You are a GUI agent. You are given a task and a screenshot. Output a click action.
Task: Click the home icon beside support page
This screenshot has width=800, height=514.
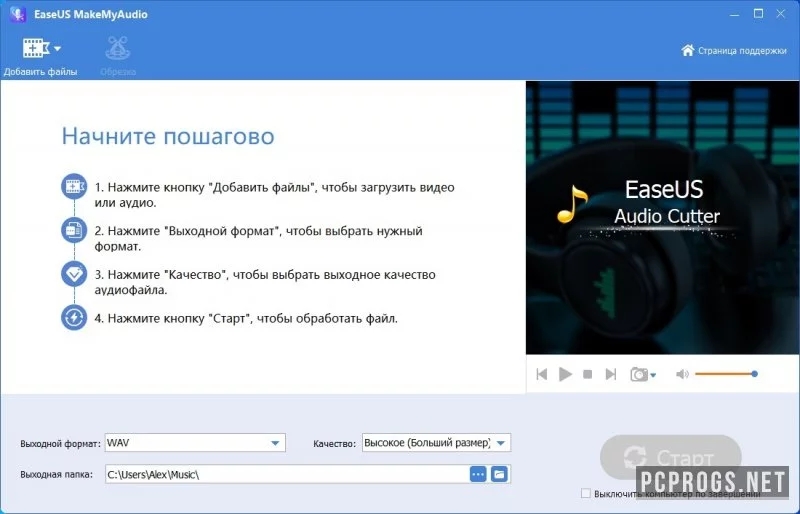(x=687, y=50)
